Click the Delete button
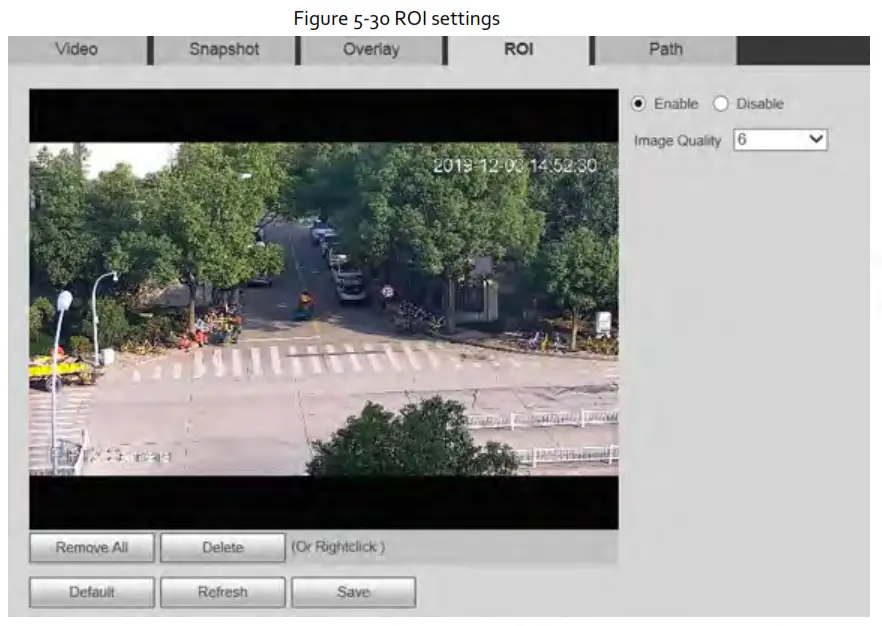882x626 pixels. click(222, 548)
